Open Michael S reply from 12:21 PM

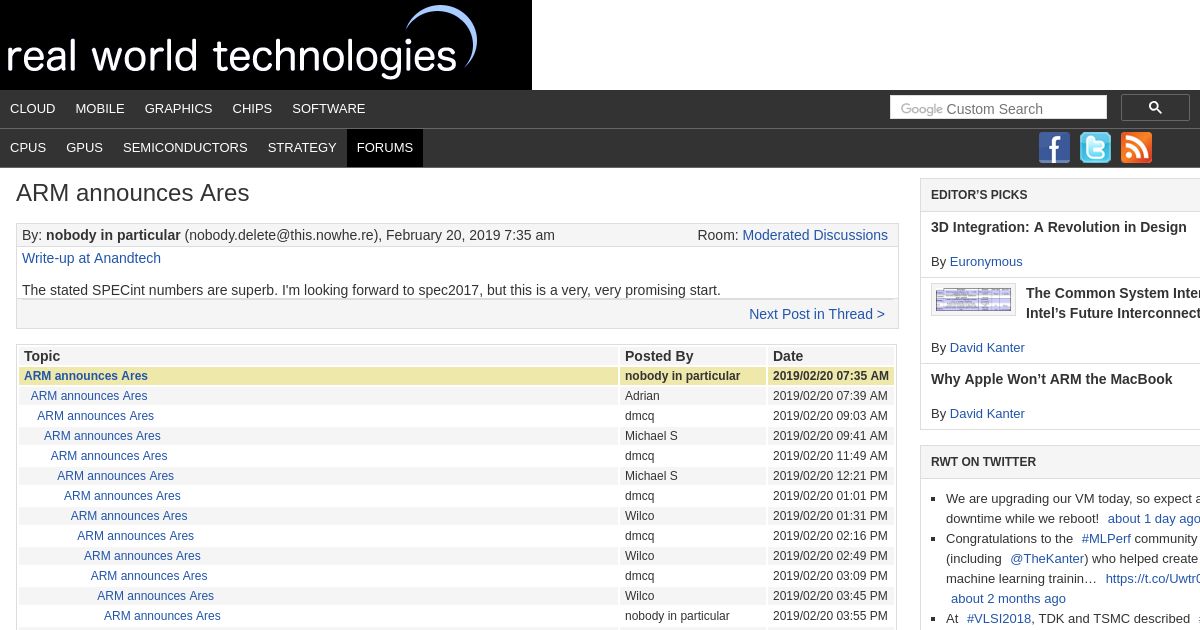[x=115, y=476]
